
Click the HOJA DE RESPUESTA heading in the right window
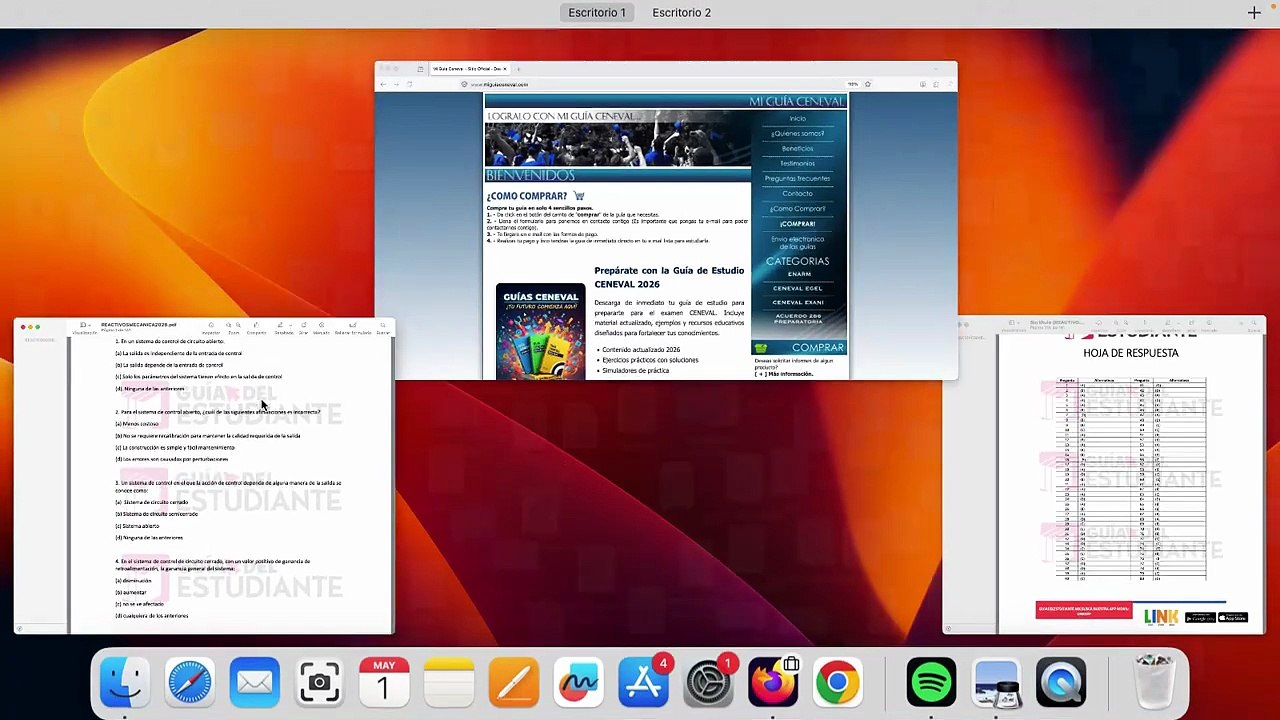click(x=1131, y=353)
